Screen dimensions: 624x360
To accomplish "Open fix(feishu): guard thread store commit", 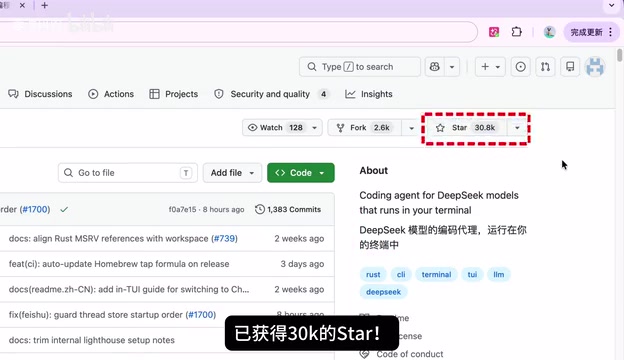I will tap(96, 315).
